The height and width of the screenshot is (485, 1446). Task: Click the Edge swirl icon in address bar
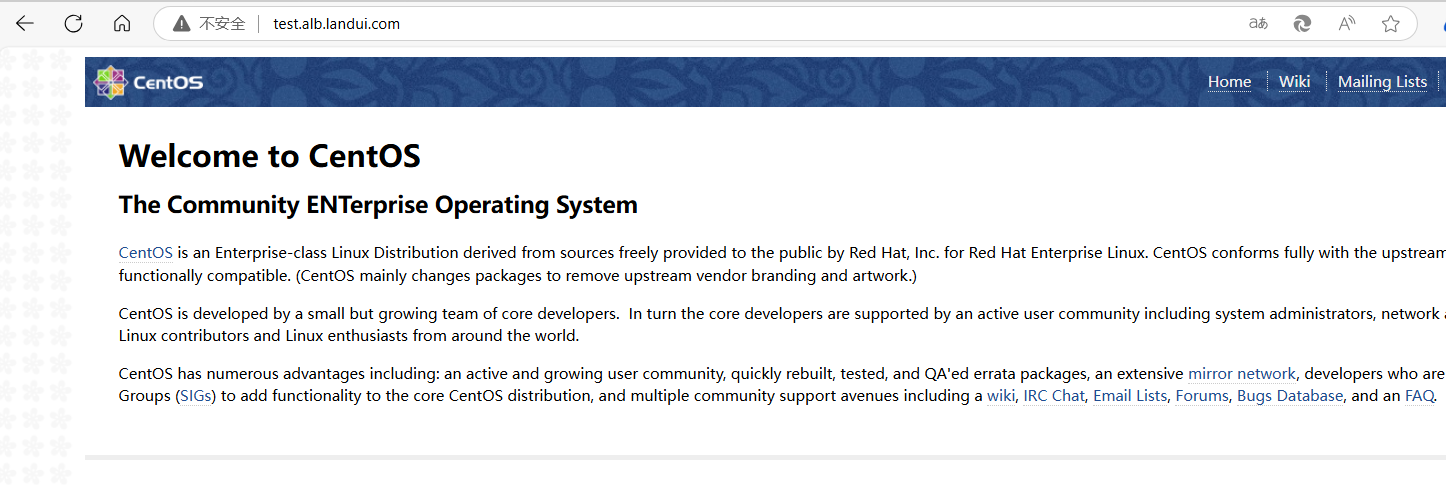click(1302, 24)
